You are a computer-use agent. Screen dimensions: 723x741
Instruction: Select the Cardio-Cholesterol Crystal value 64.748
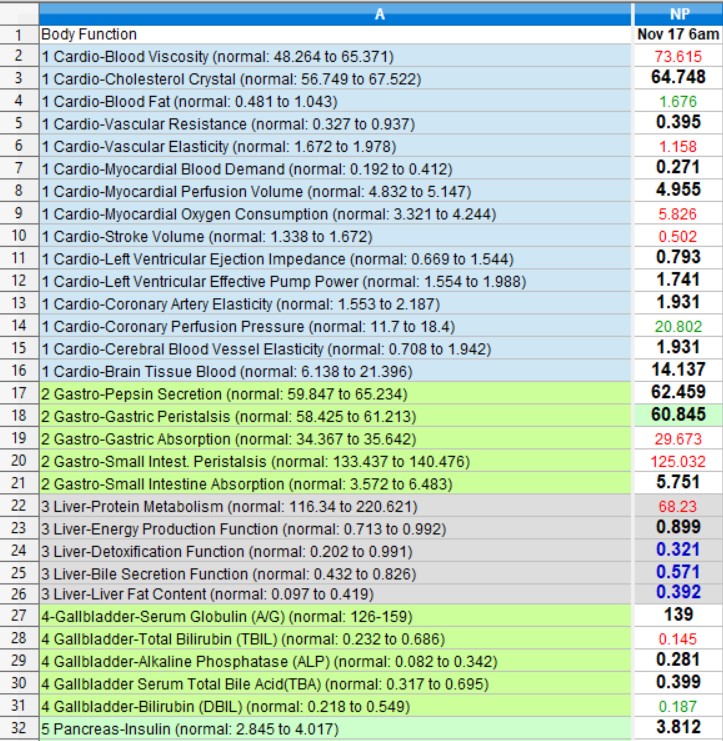677,78
